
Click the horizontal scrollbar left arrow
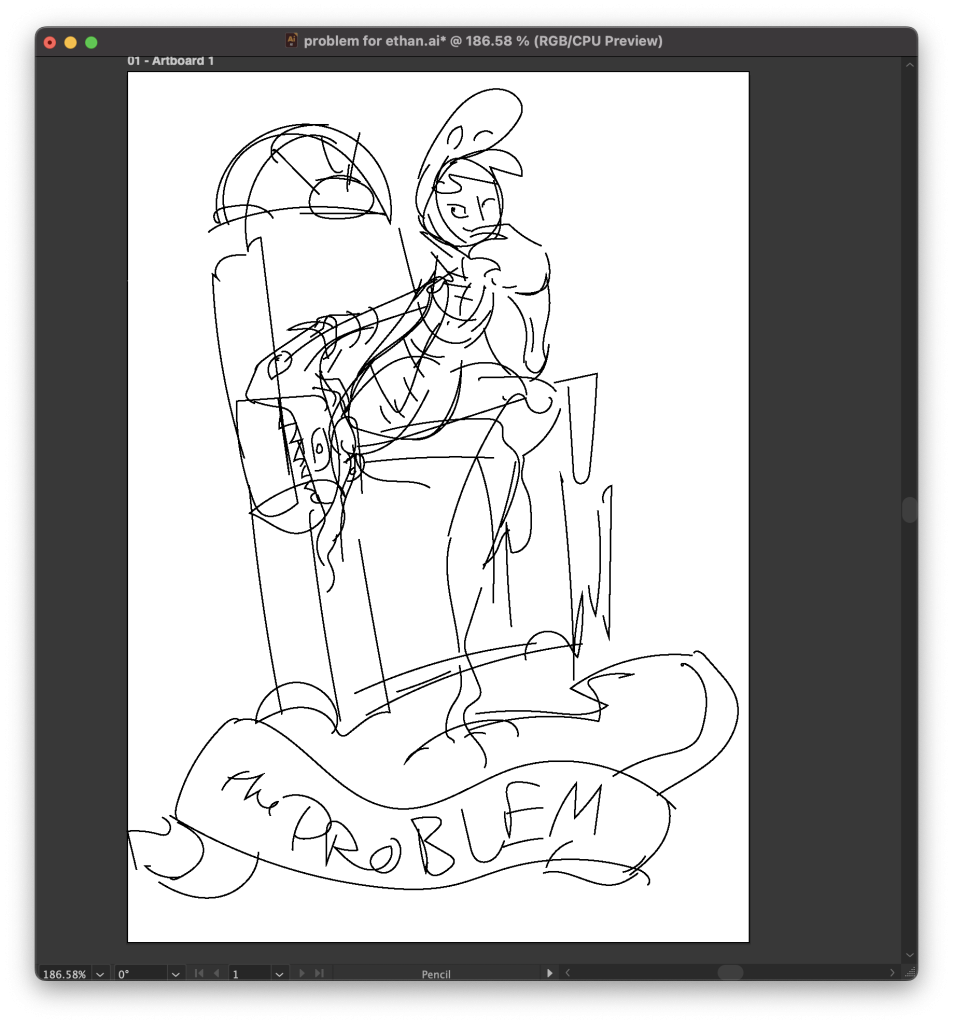point(568,973)
